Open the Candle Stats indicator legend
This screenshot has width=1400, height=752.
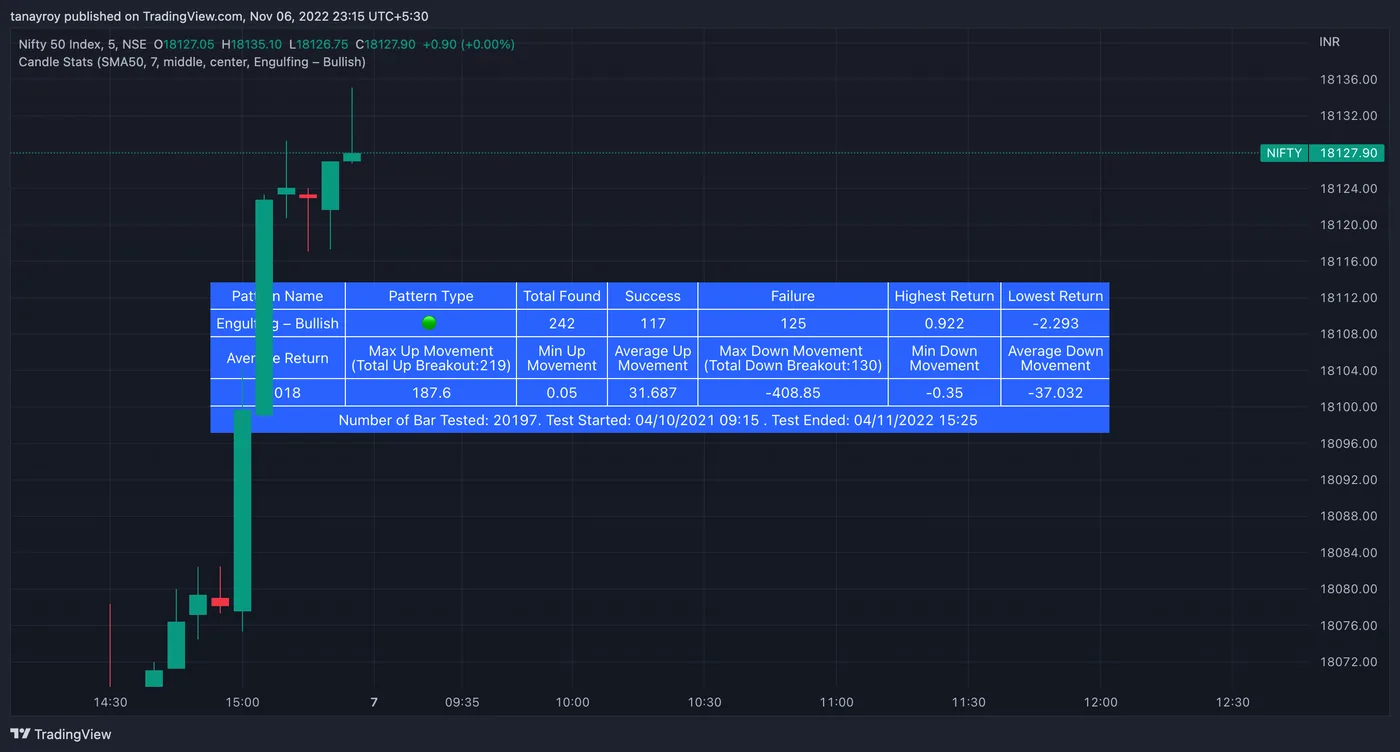pos(192,62)
